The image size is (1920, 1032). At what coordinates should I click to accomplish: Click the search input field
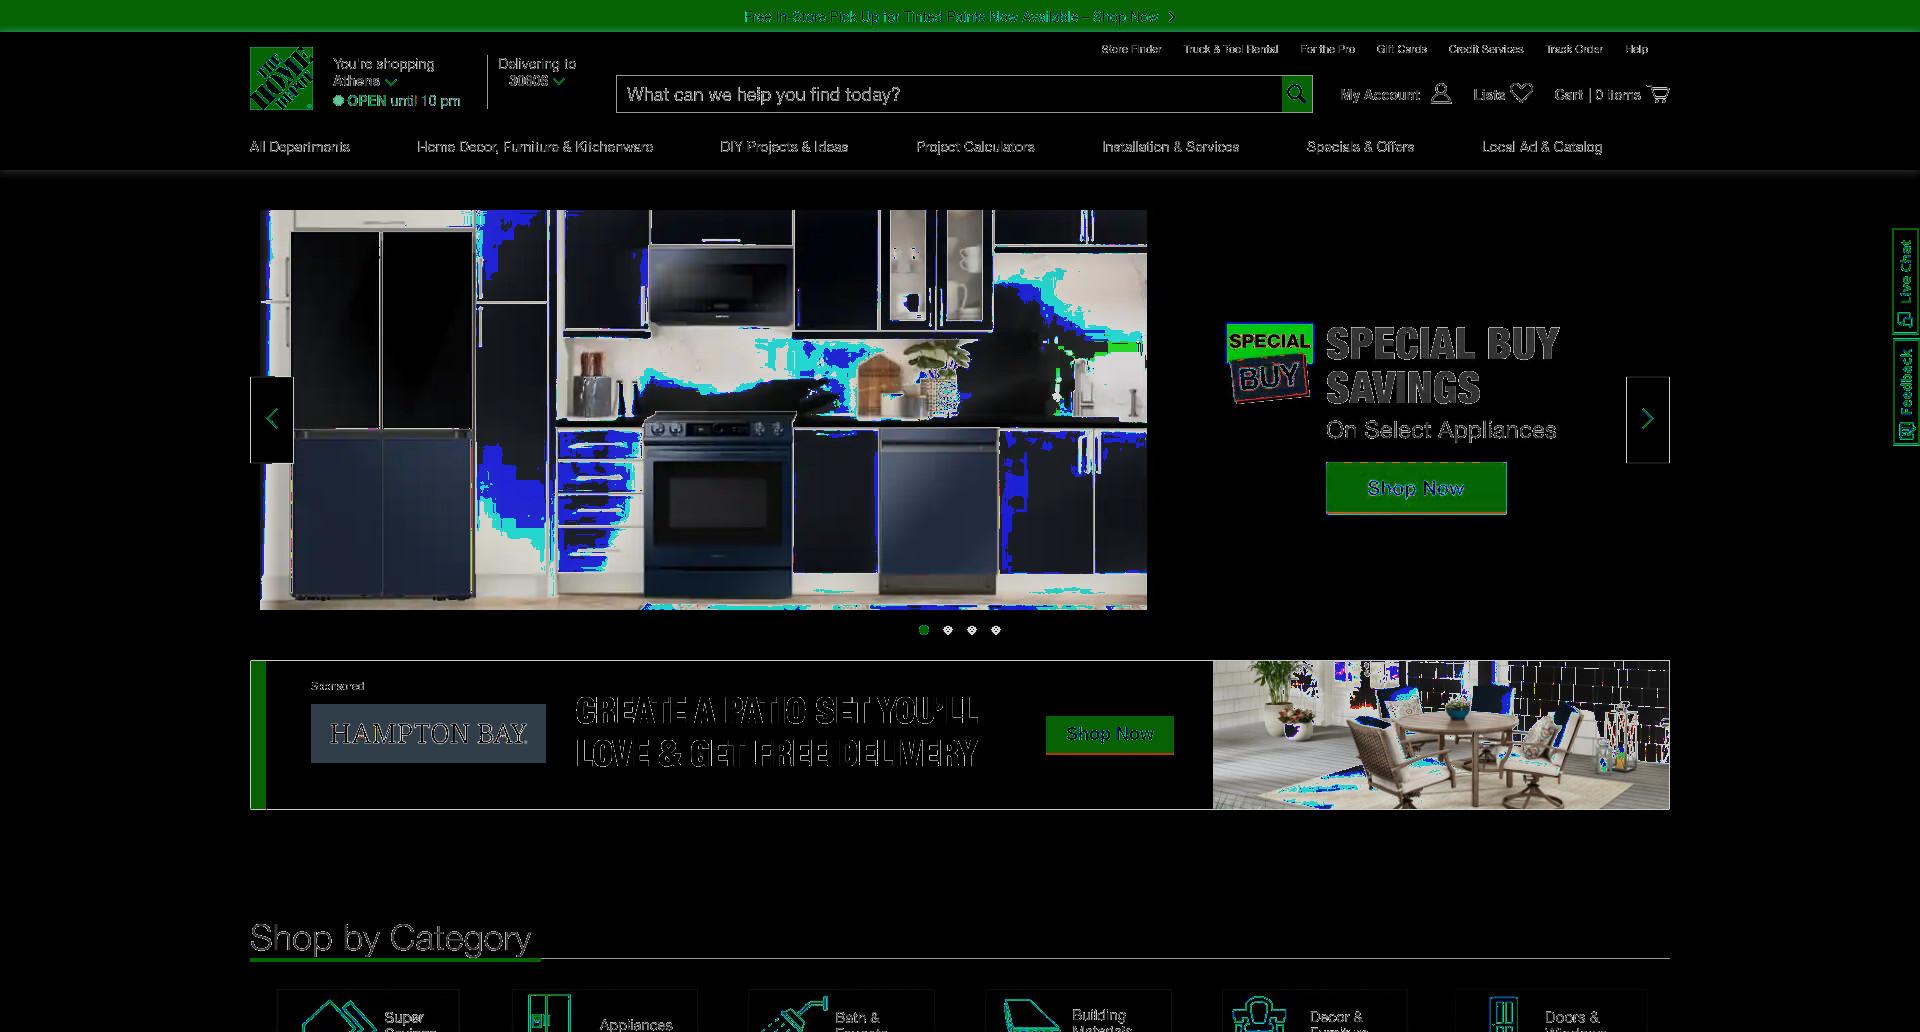click(949, 94)
